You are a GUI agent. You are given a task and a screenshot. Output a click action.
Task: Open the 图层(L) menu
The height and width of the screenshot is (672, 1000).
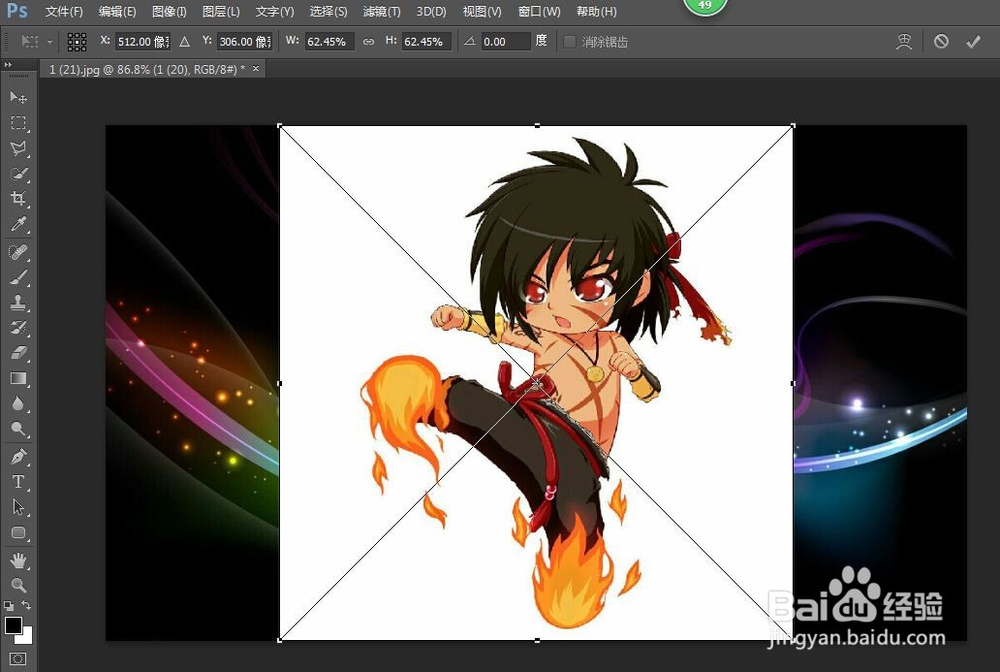point(221,11)
